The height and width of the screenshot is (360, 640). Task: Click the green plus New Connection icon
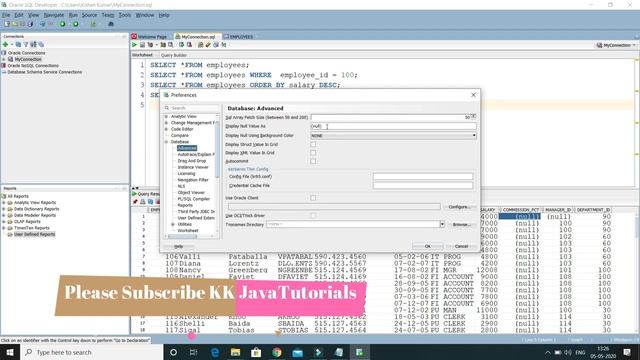(x=5, y=44)
